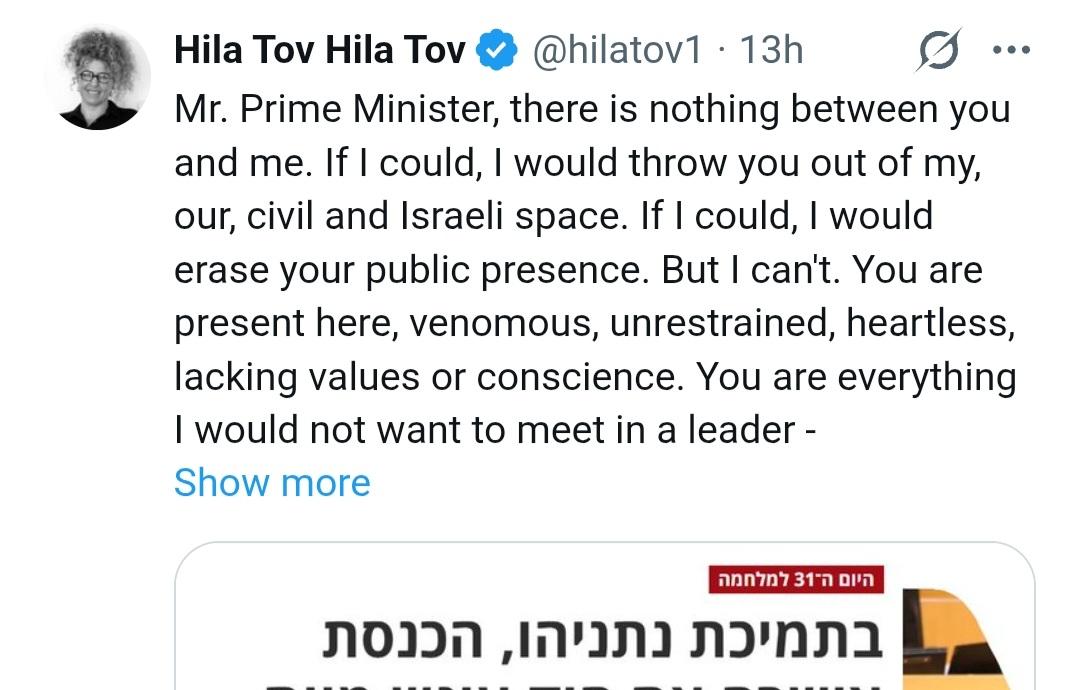Open the @hilatov1 handle link
This screenshot has width=1080, height=690.
(x=617, y=50)
